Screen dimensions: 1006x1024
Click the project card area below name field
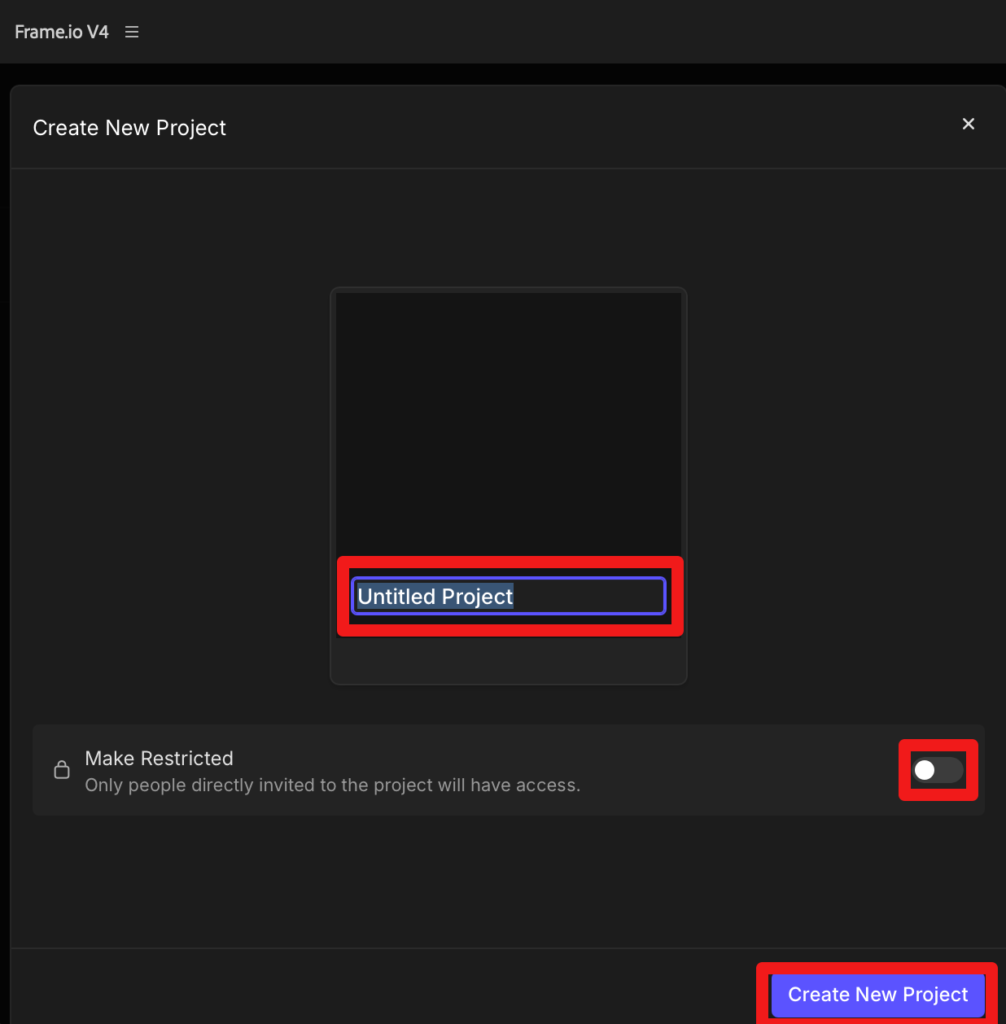pyautogui.click(x=508, y=660)
